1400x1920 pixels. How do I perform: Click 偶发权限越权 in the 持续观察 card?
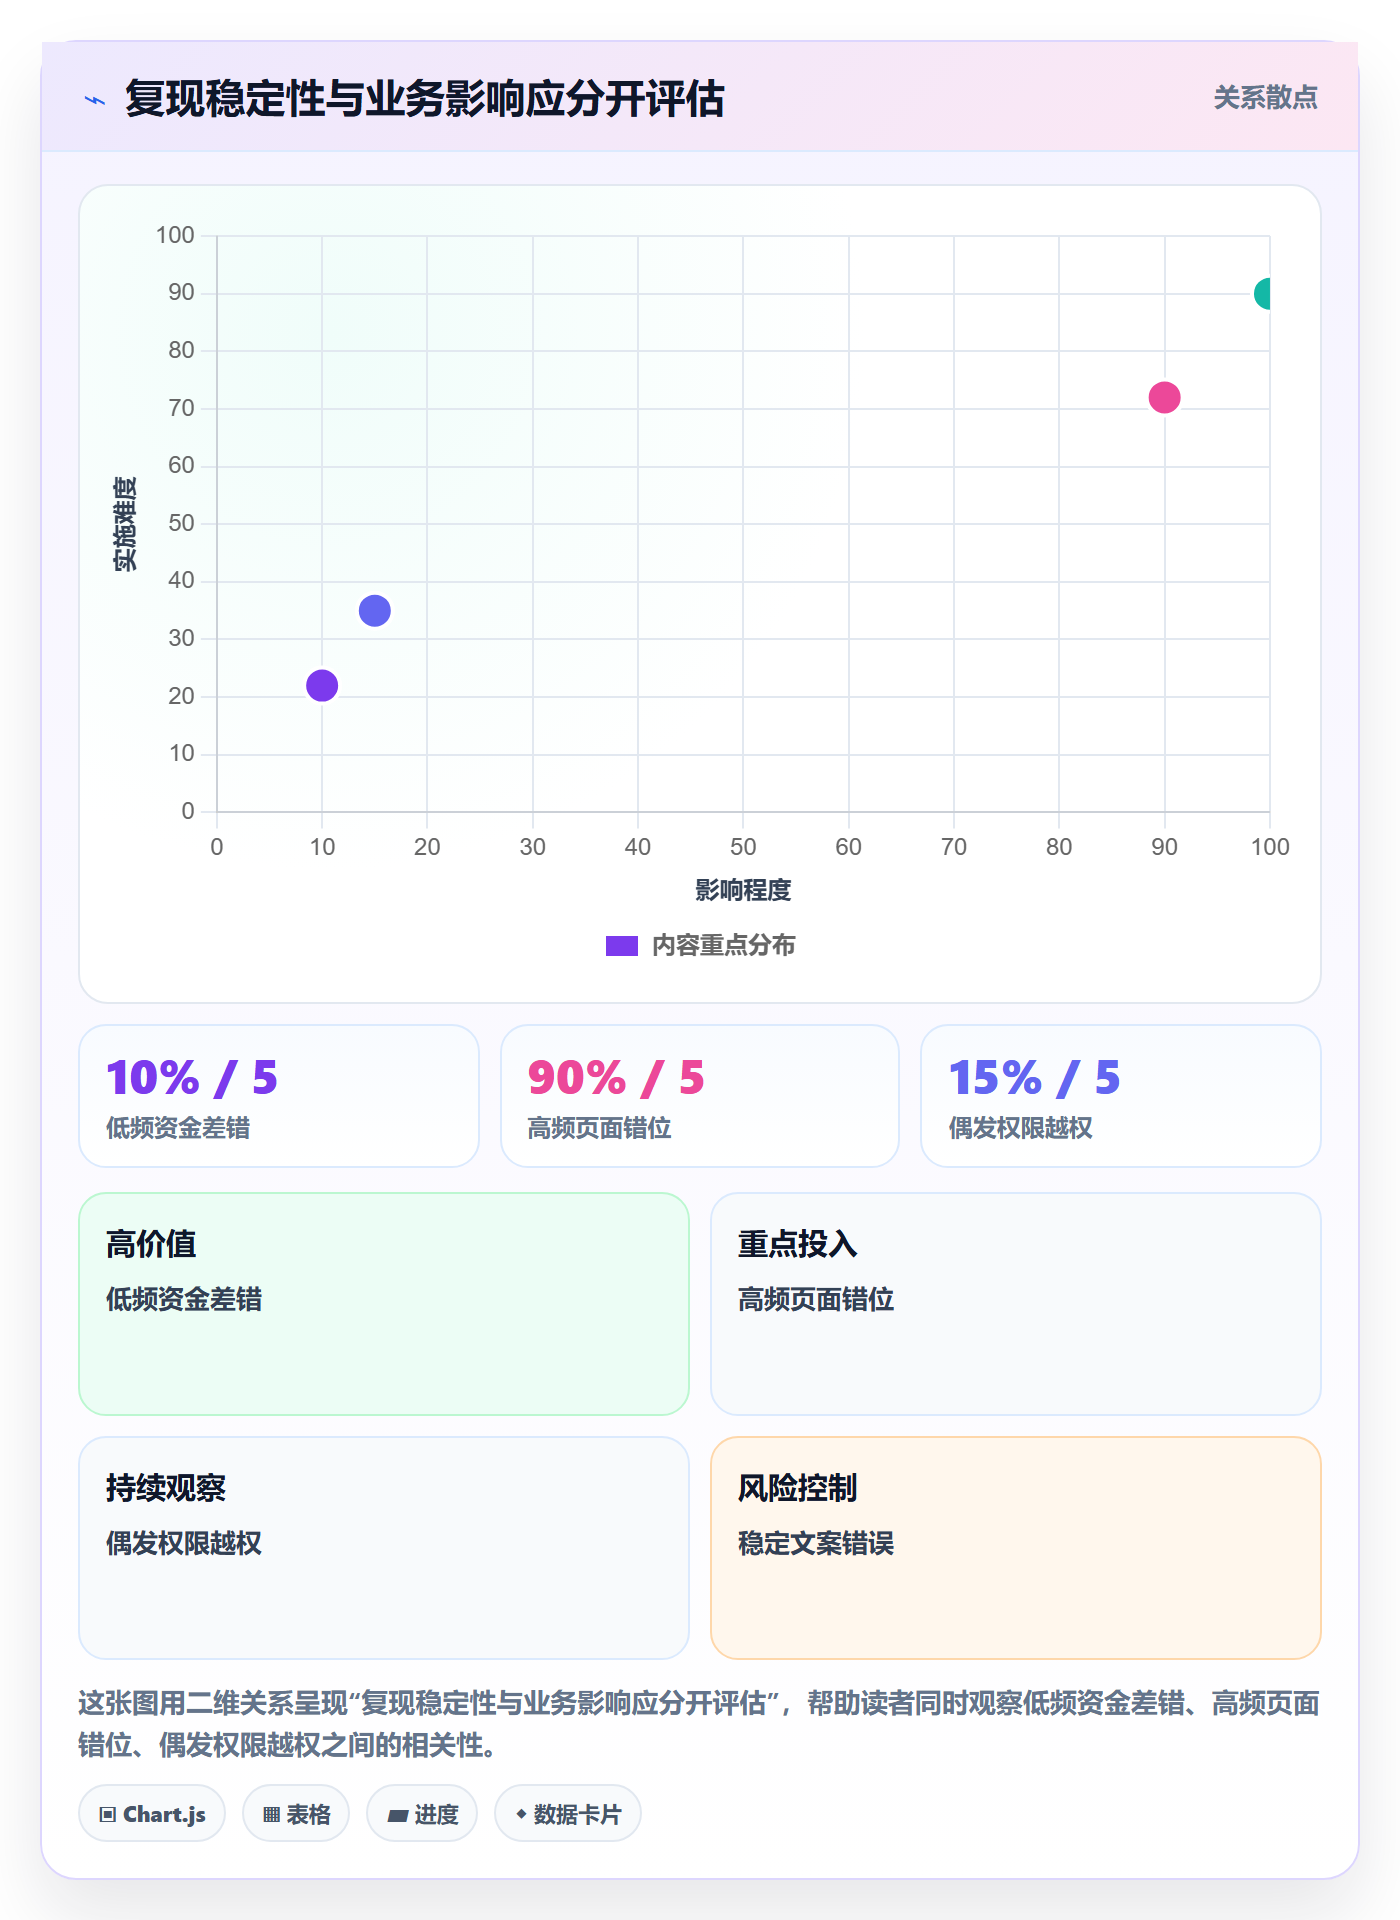184,1543
